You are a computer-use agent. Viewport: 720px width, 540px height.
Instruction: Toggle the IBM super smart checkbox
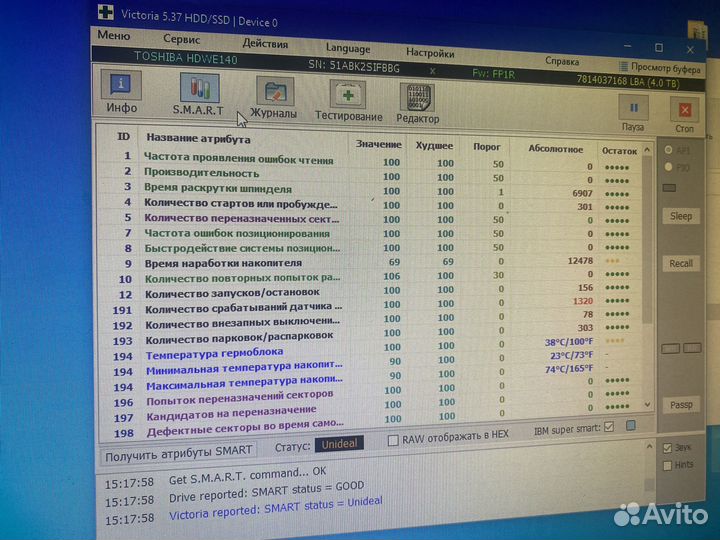point(609,427)
